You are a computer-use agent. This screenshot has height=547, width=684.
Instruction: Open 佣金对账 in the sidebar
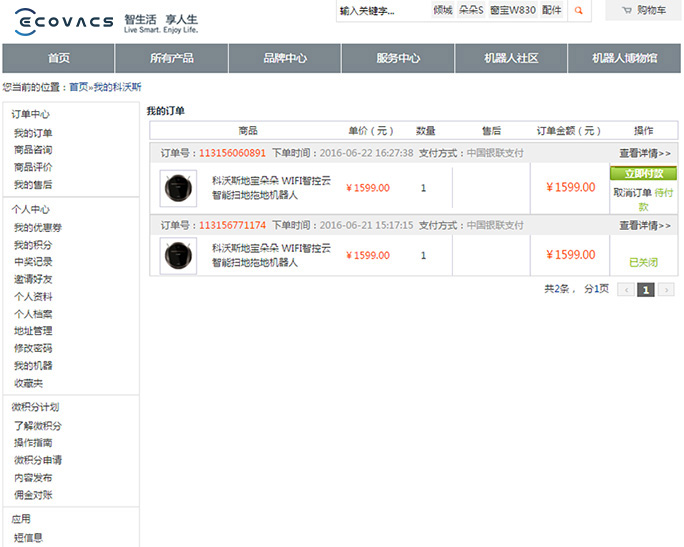(x=33, y=495)
